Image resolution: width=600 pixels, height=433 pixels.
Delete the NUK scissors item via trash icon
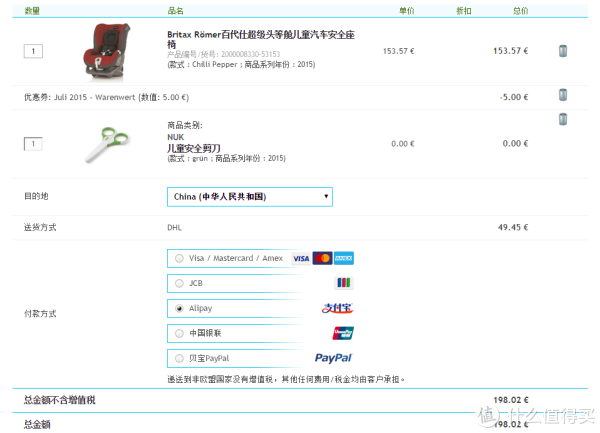coord(562,119)
